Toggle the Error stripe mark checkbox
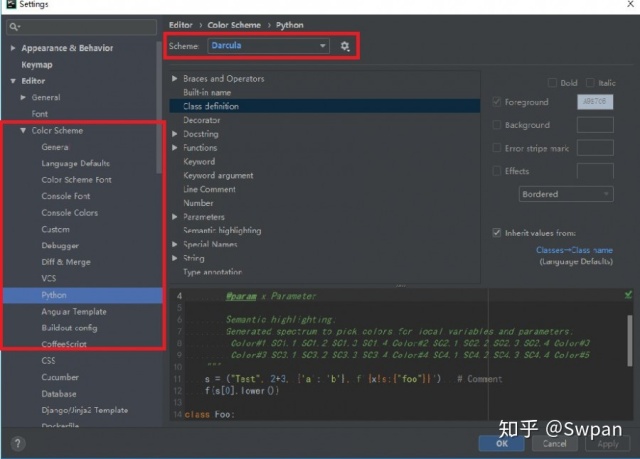The image size is (640, 459). (497, 148)
